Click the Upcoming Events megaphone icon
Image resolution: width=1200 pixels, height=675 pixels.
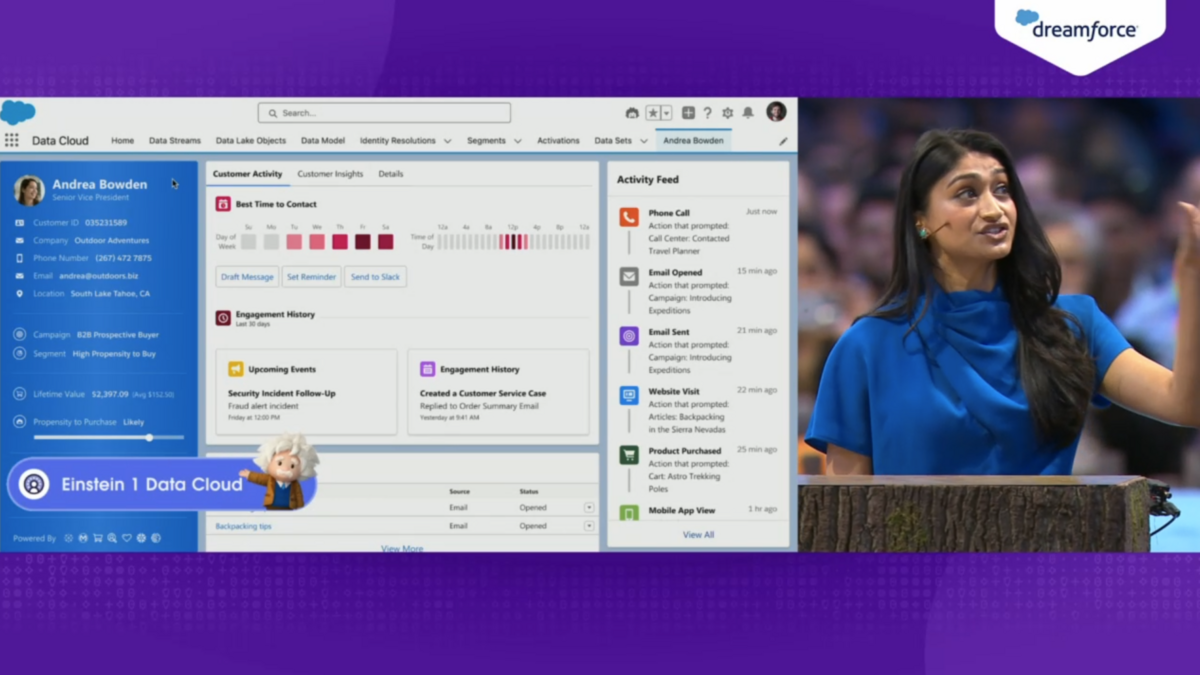pos(235,369)
